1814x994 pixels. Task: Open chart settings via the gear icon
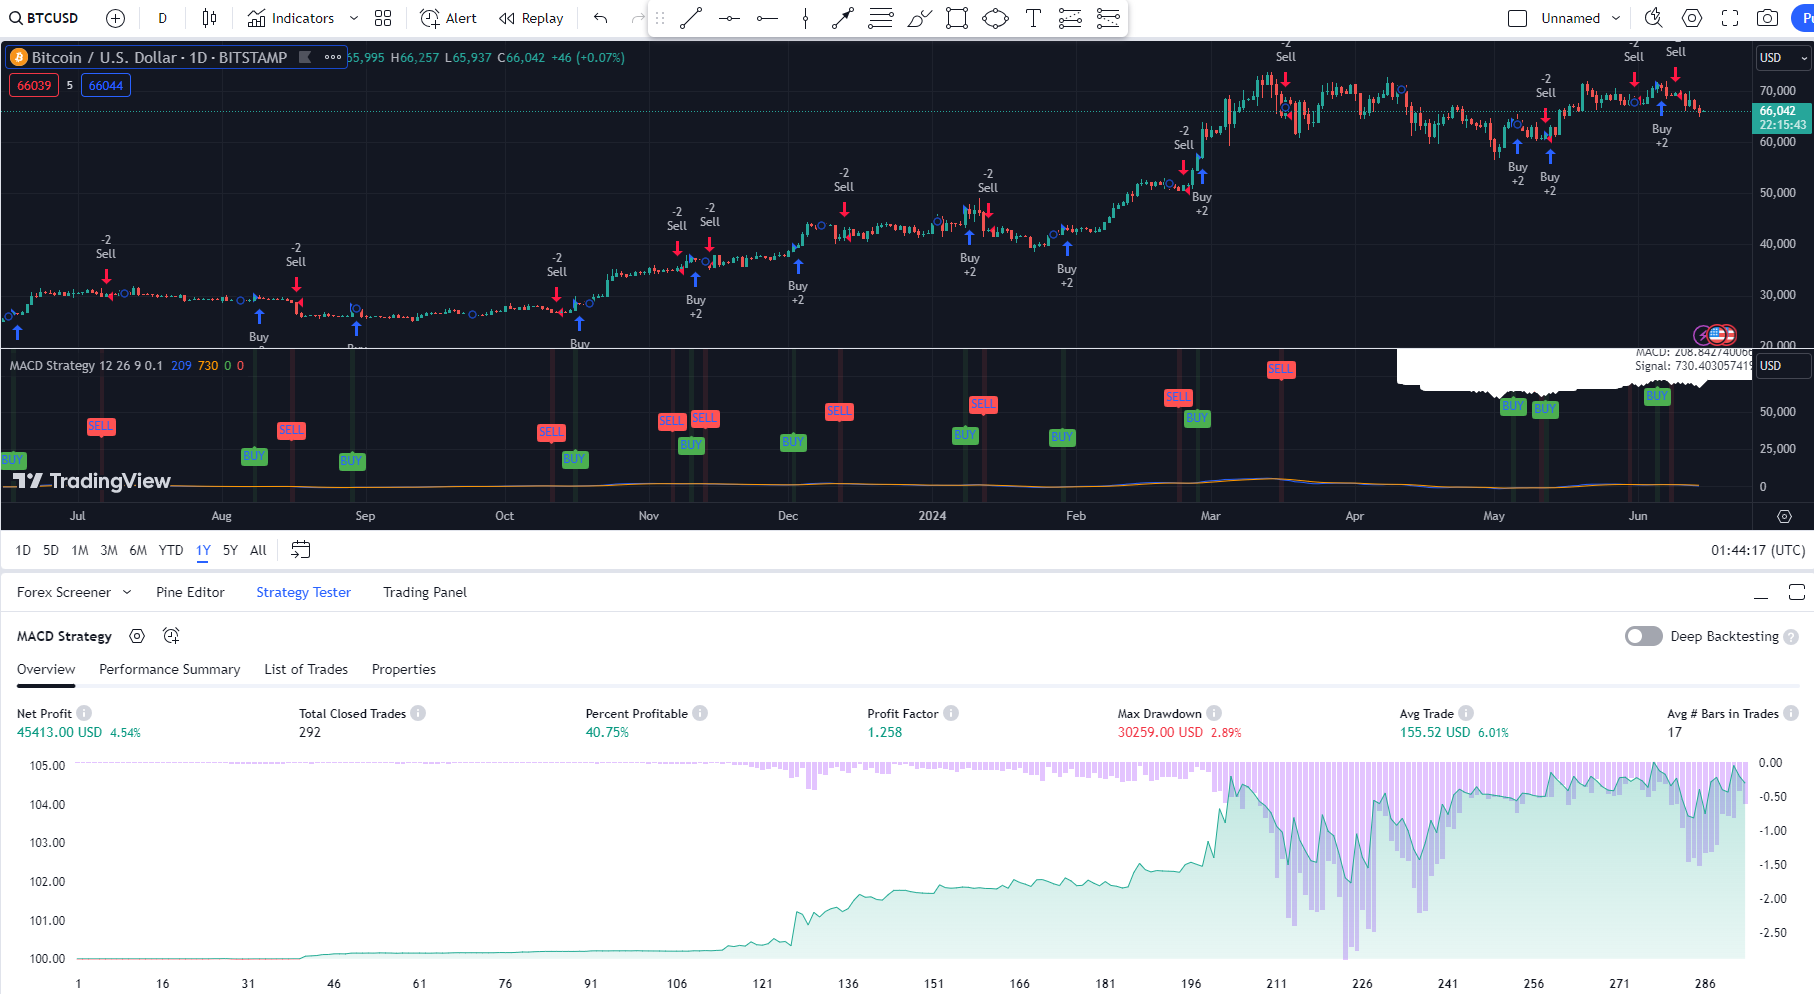pos(1692,17)
